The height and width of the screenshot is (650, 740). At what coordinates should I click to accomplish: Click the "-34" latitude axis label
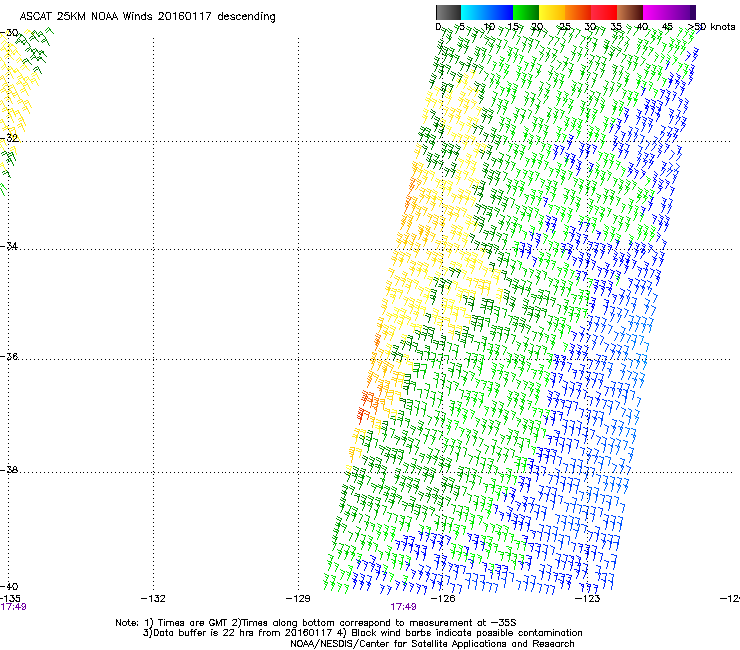(9, 246)
